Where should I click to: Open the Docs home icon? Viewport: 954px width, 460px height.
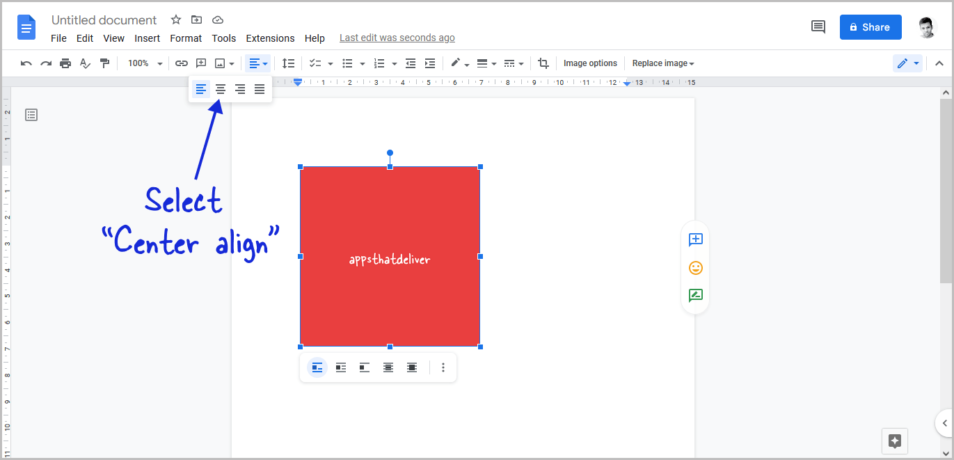click(x=27, y=27)
